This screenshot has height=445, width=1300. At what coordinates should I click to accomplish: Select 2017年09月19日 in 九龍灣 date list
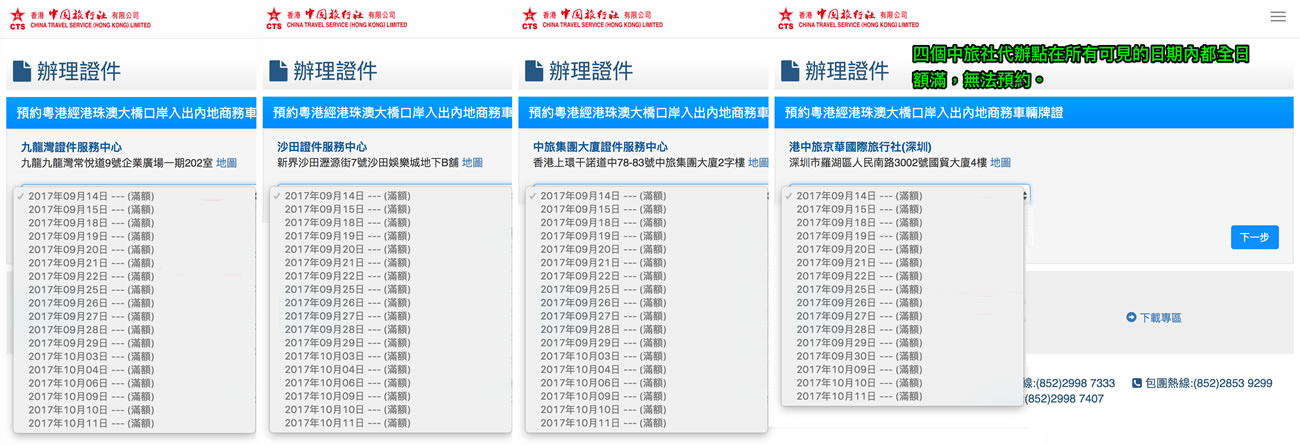(135, 236)
